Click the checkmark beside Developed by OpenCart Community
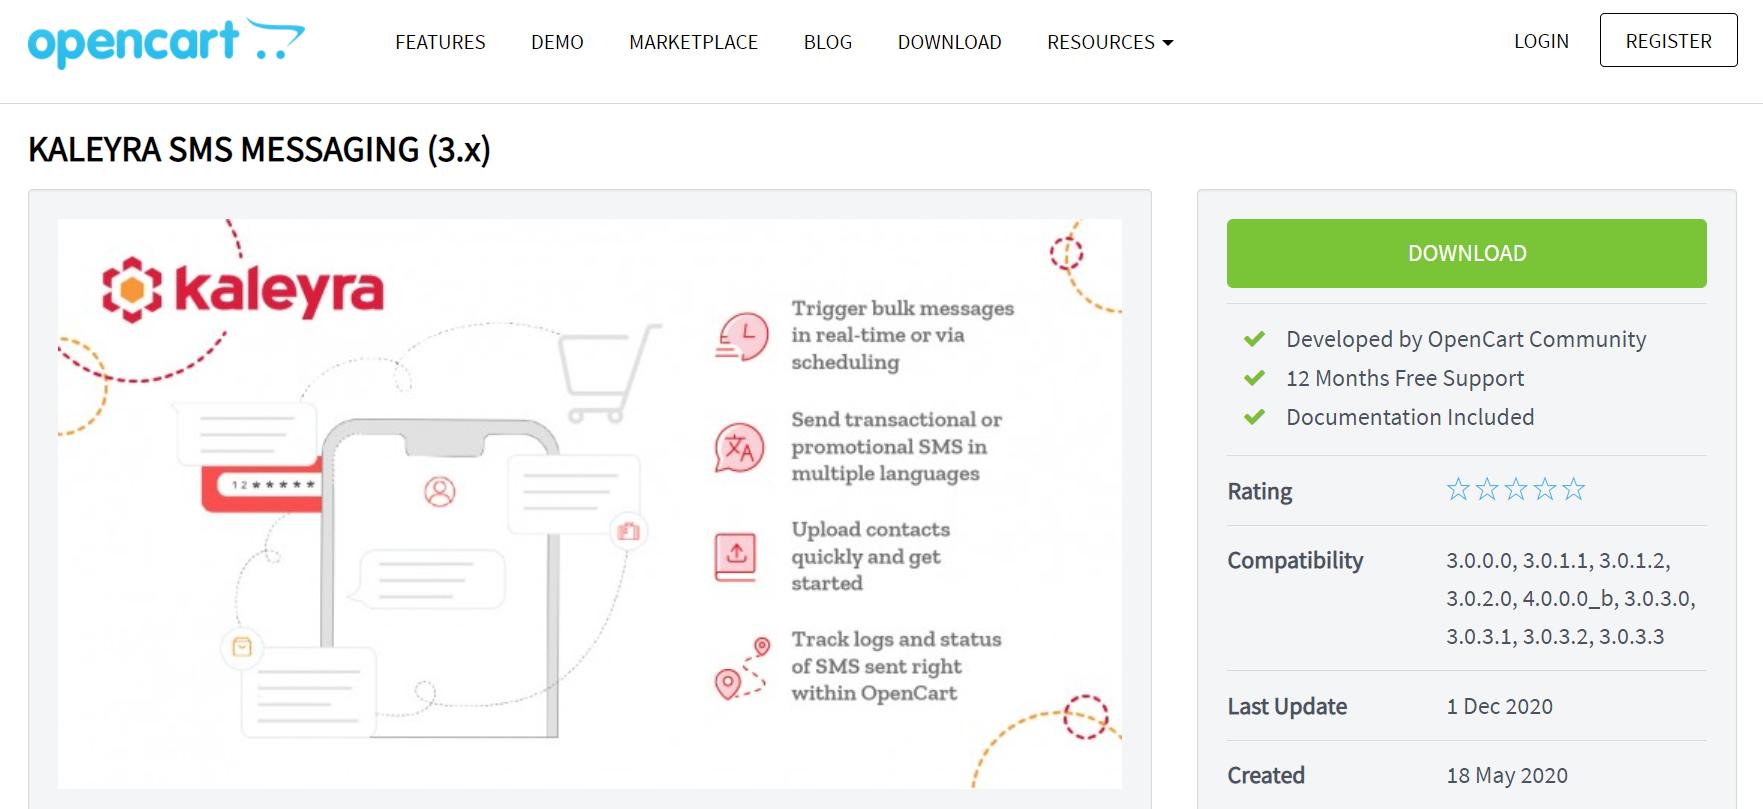 [x=1254, y=339]
